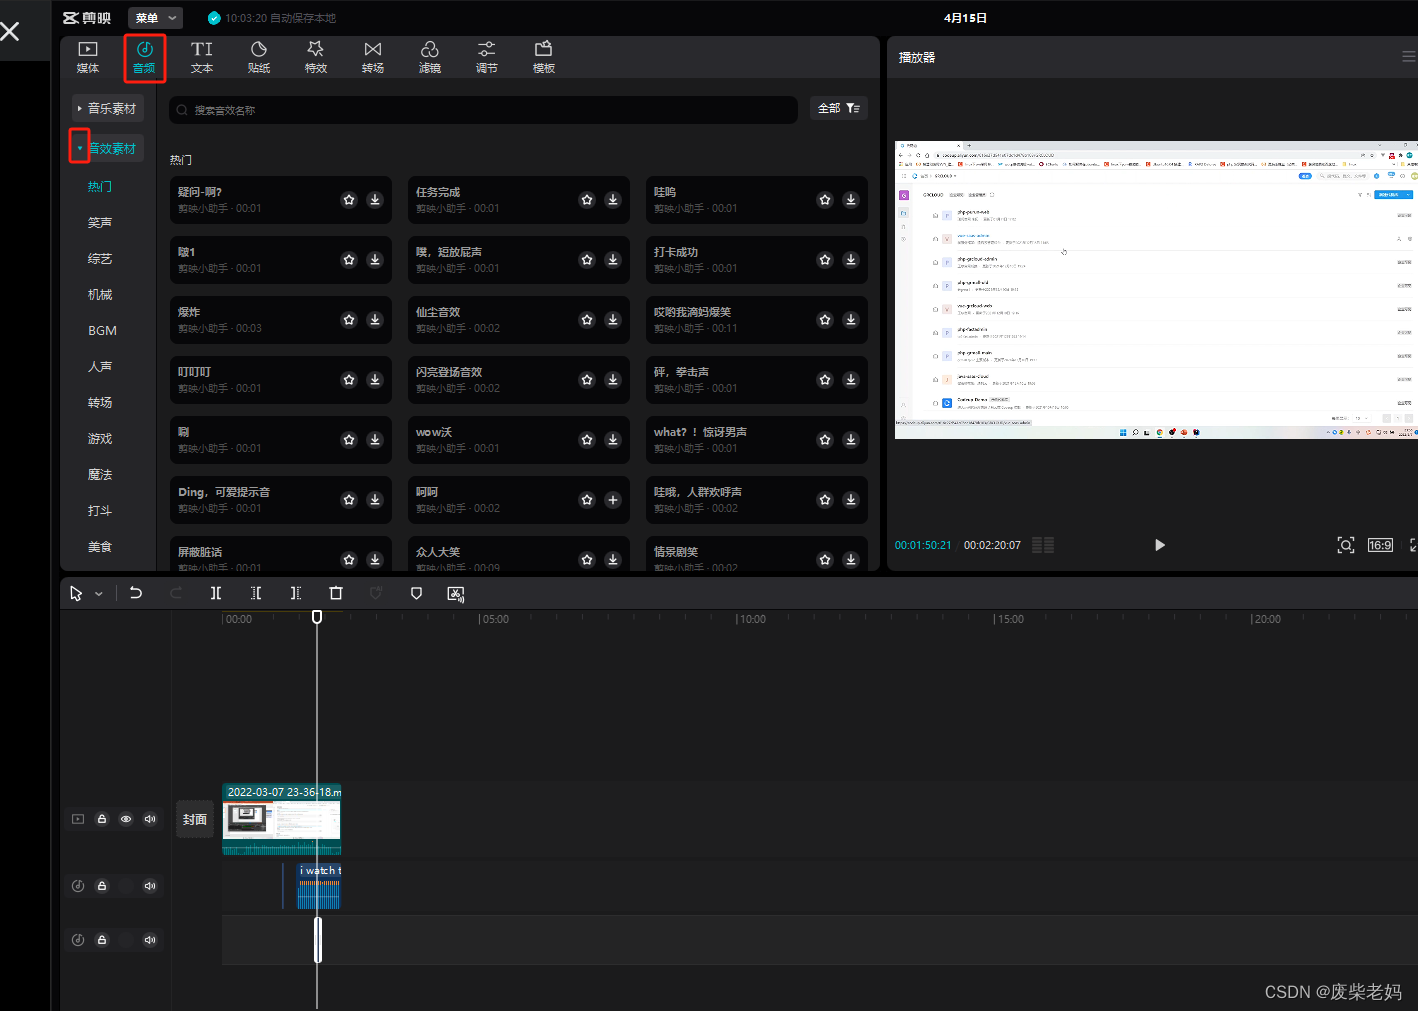Viewport: 1418px width, 1011px height.
Task: Mute the first audio track
Action: (x=150, y=886)
